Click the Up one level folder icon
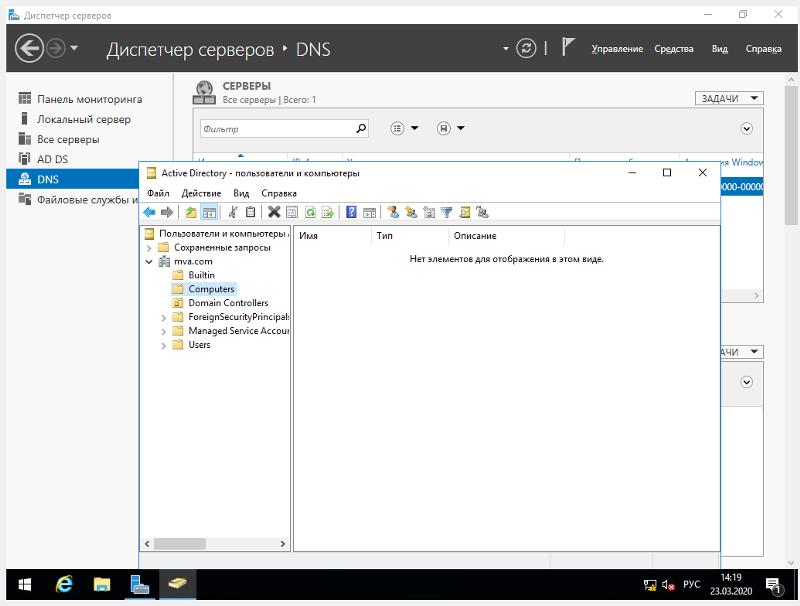The image size is (800, 606). pos(191,212)
